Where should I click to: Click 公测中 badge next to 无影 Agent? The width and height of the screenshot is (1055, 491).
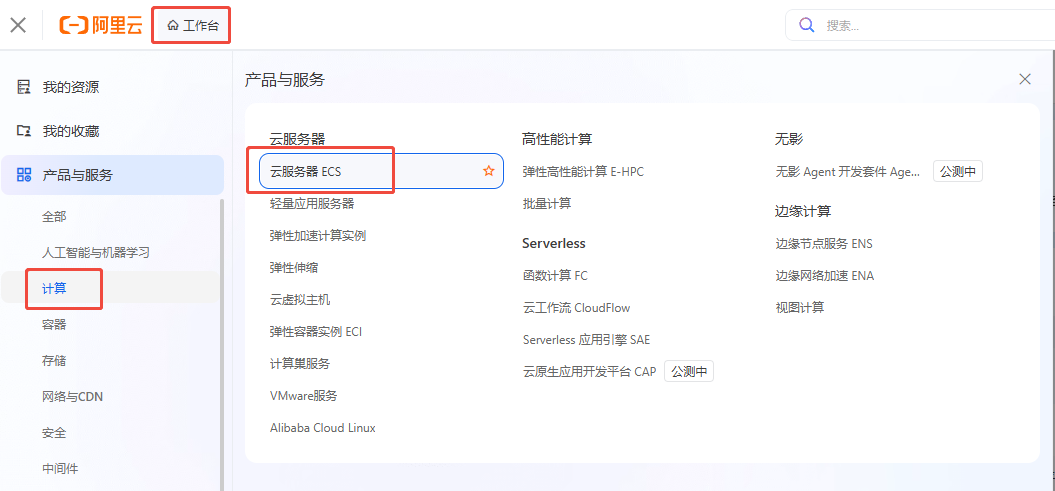coord(957,172)
